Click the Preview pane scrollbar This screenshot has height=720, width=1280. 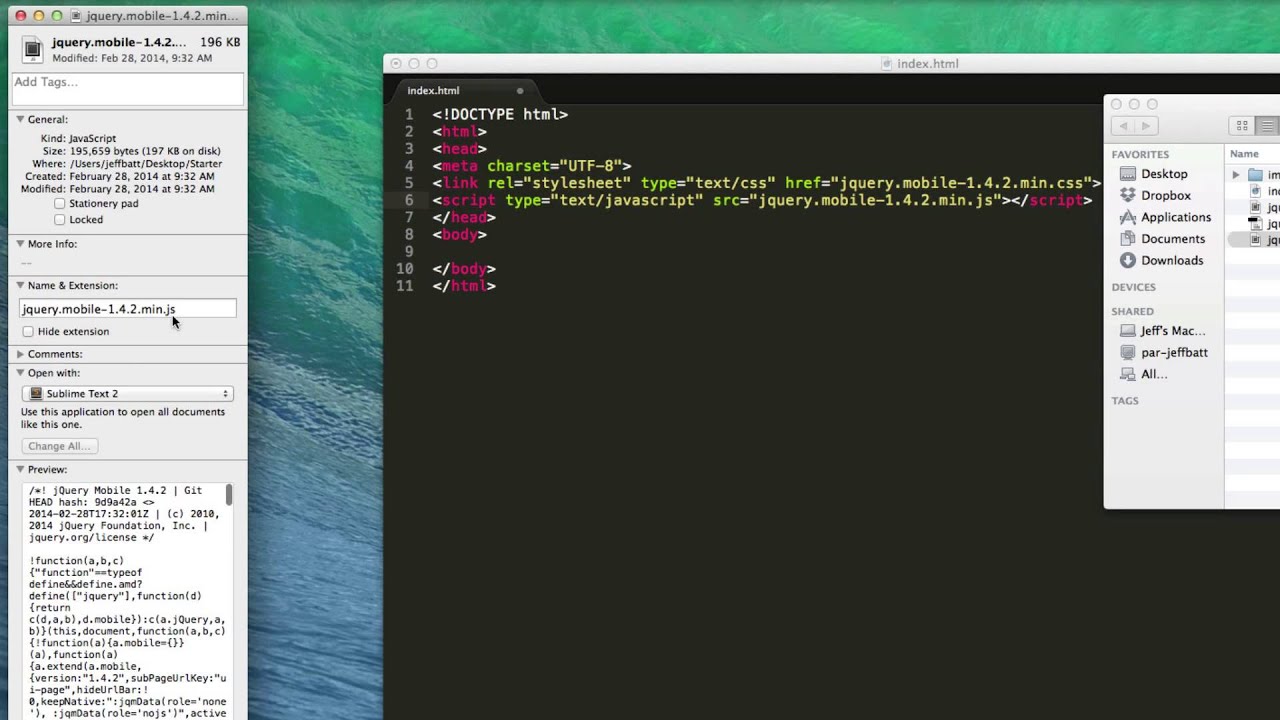[x=229, y=495]
